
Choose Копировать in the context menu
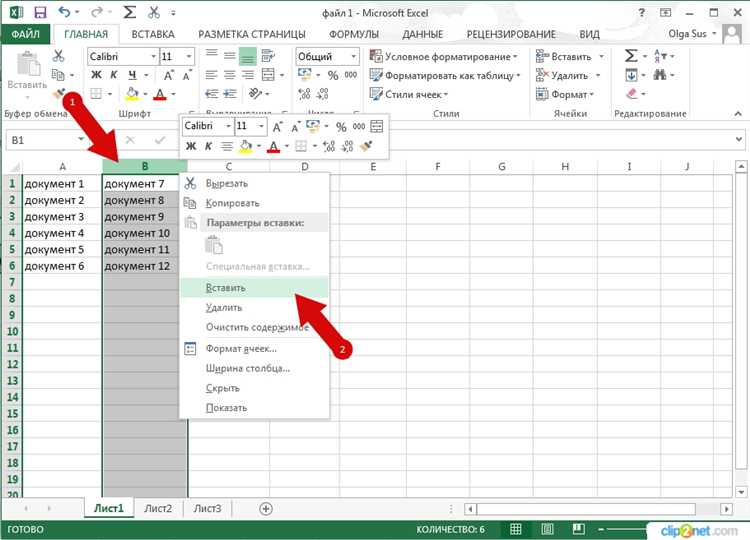(x=254, y=203)
